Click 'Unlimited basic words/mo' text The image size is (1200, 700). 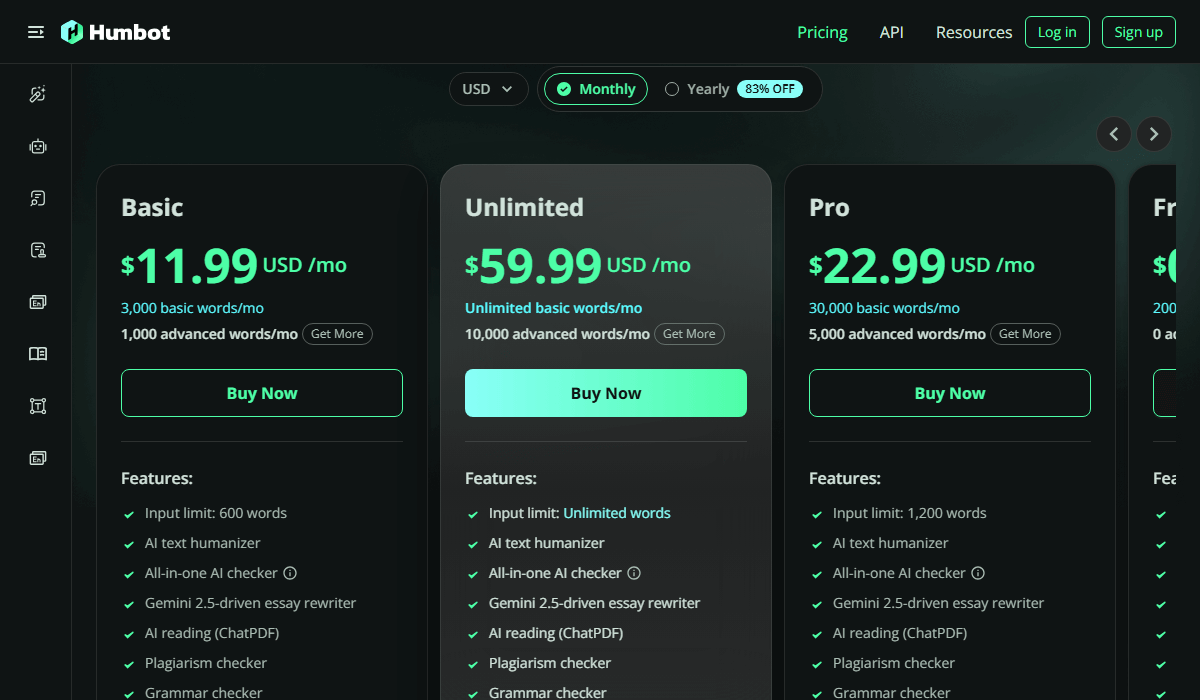[554, 308]
